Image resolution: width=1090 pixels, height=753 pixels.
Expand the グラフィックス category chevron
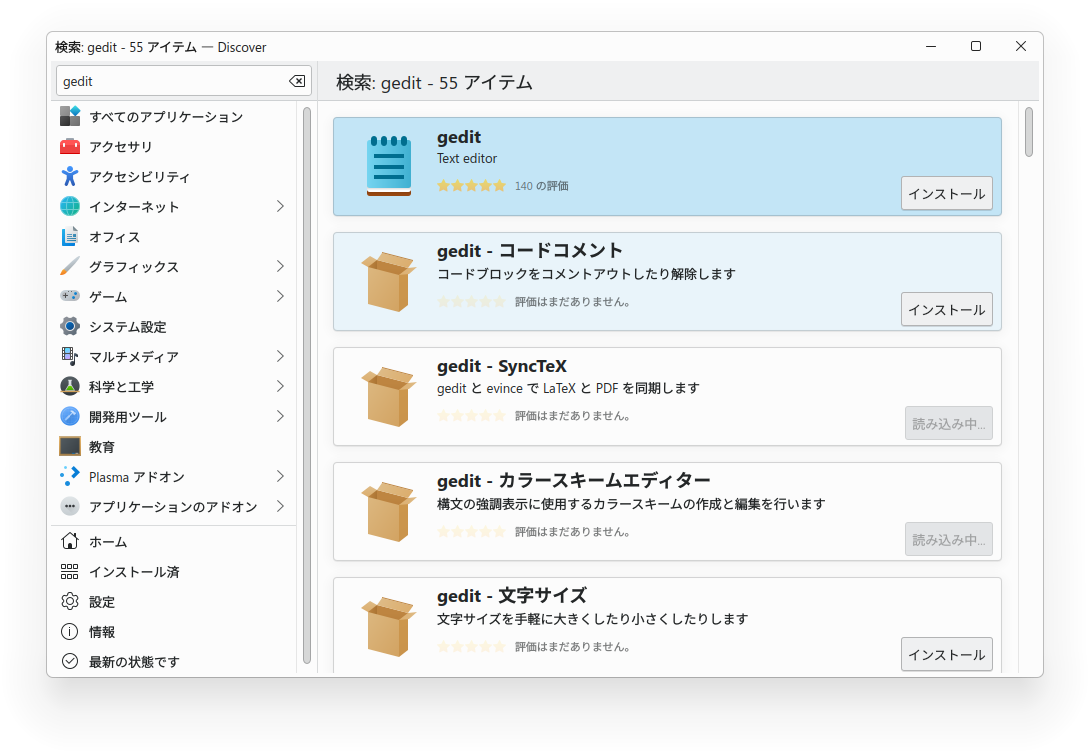coord(280,266)
